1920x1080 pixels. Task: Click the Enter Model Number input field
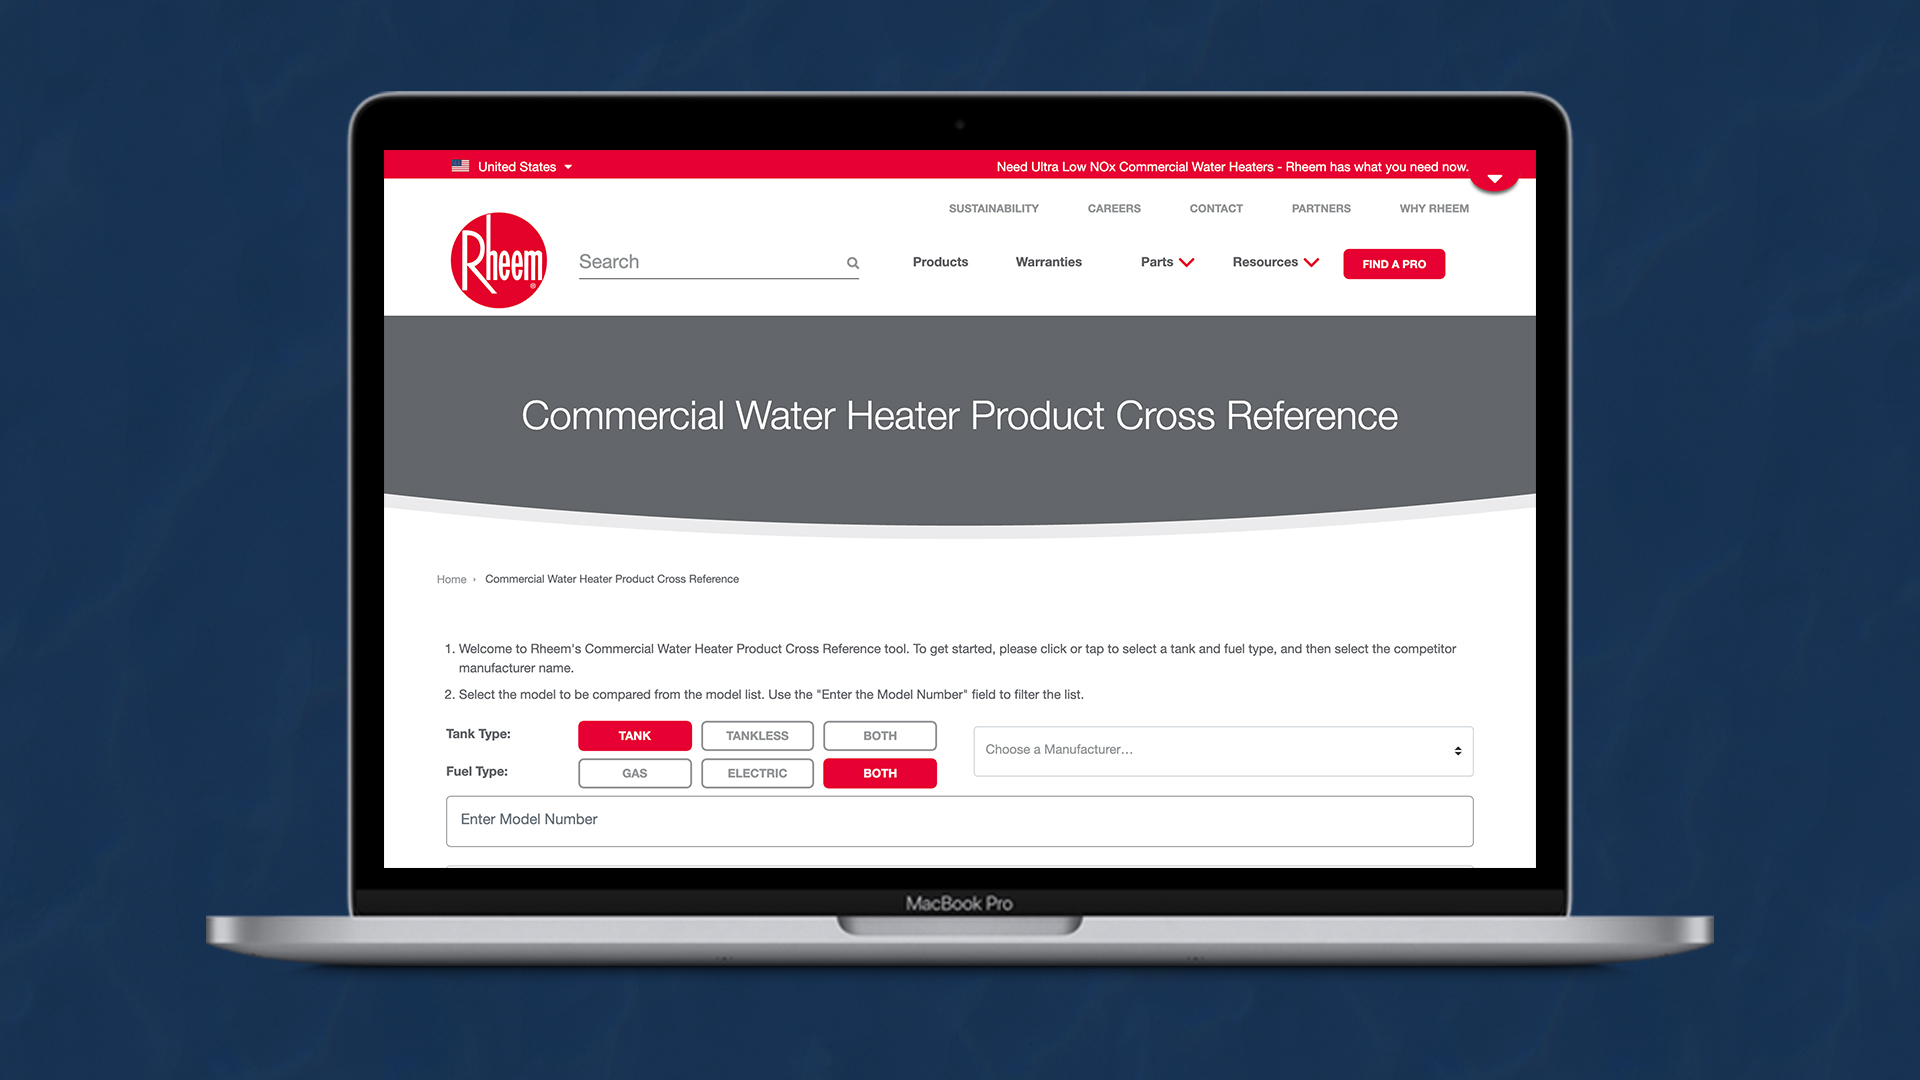pyautogui.click(x=959, y=819)
